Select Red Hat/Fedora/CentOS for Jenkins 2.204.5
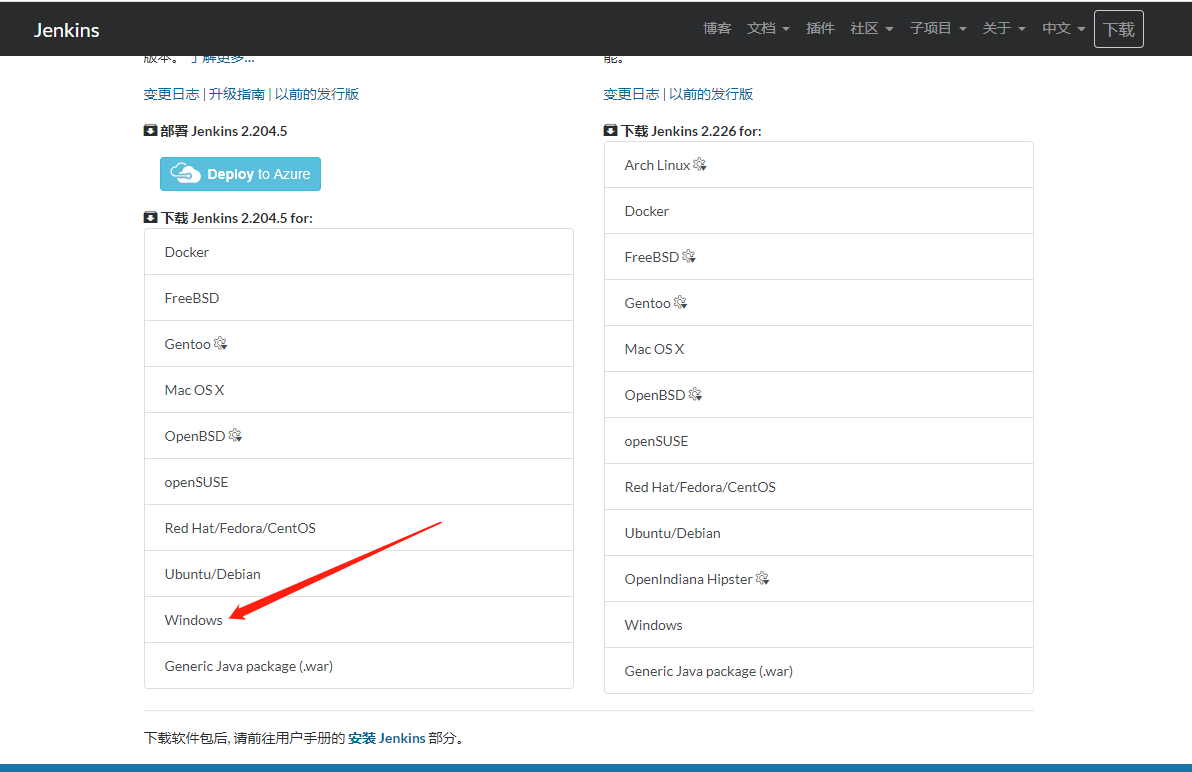Viewport: 1192px width, 772px height. [x=359, y=528]
